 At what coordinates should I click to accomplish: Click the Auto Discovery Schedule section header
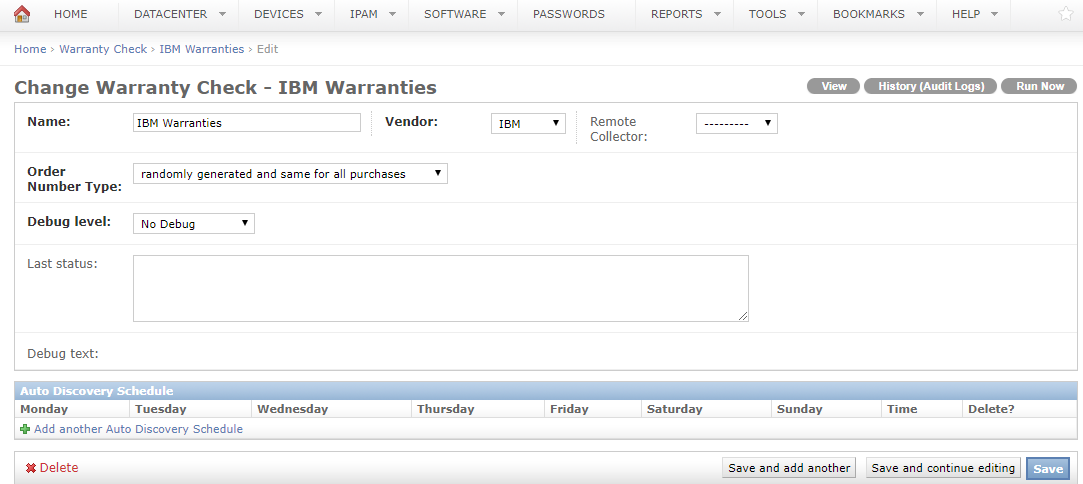coord(546,391)
